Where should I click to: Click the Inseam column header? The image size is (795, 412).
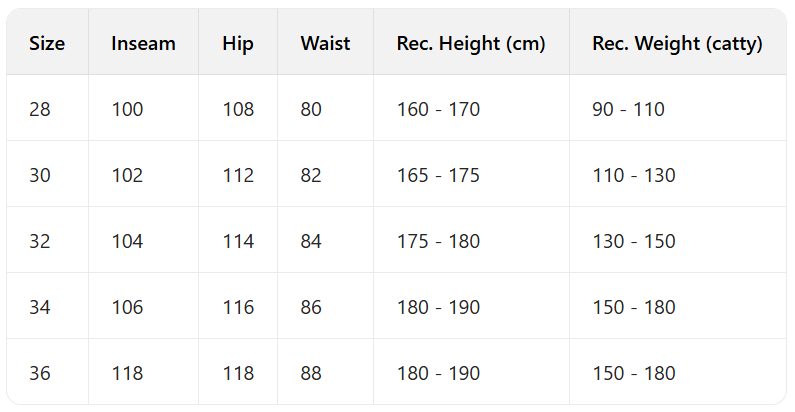143,43
